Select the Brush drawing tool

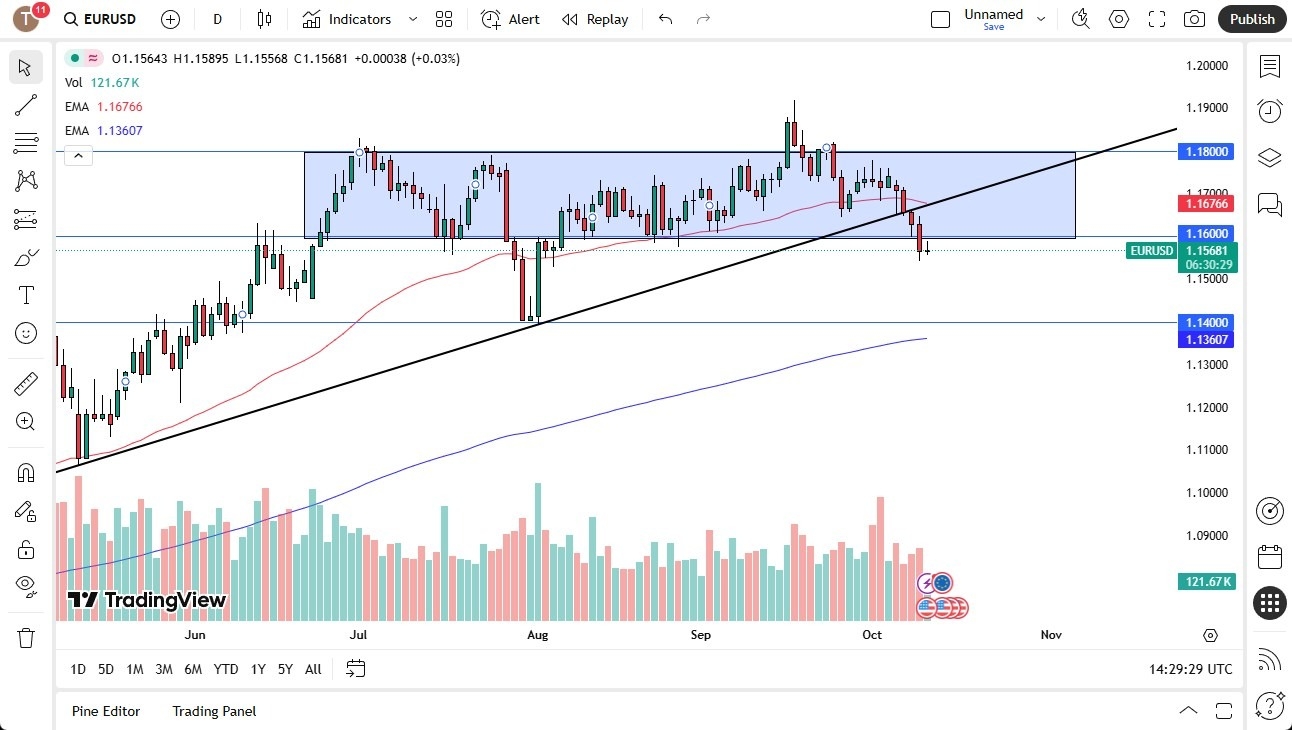tap(25, 257)
